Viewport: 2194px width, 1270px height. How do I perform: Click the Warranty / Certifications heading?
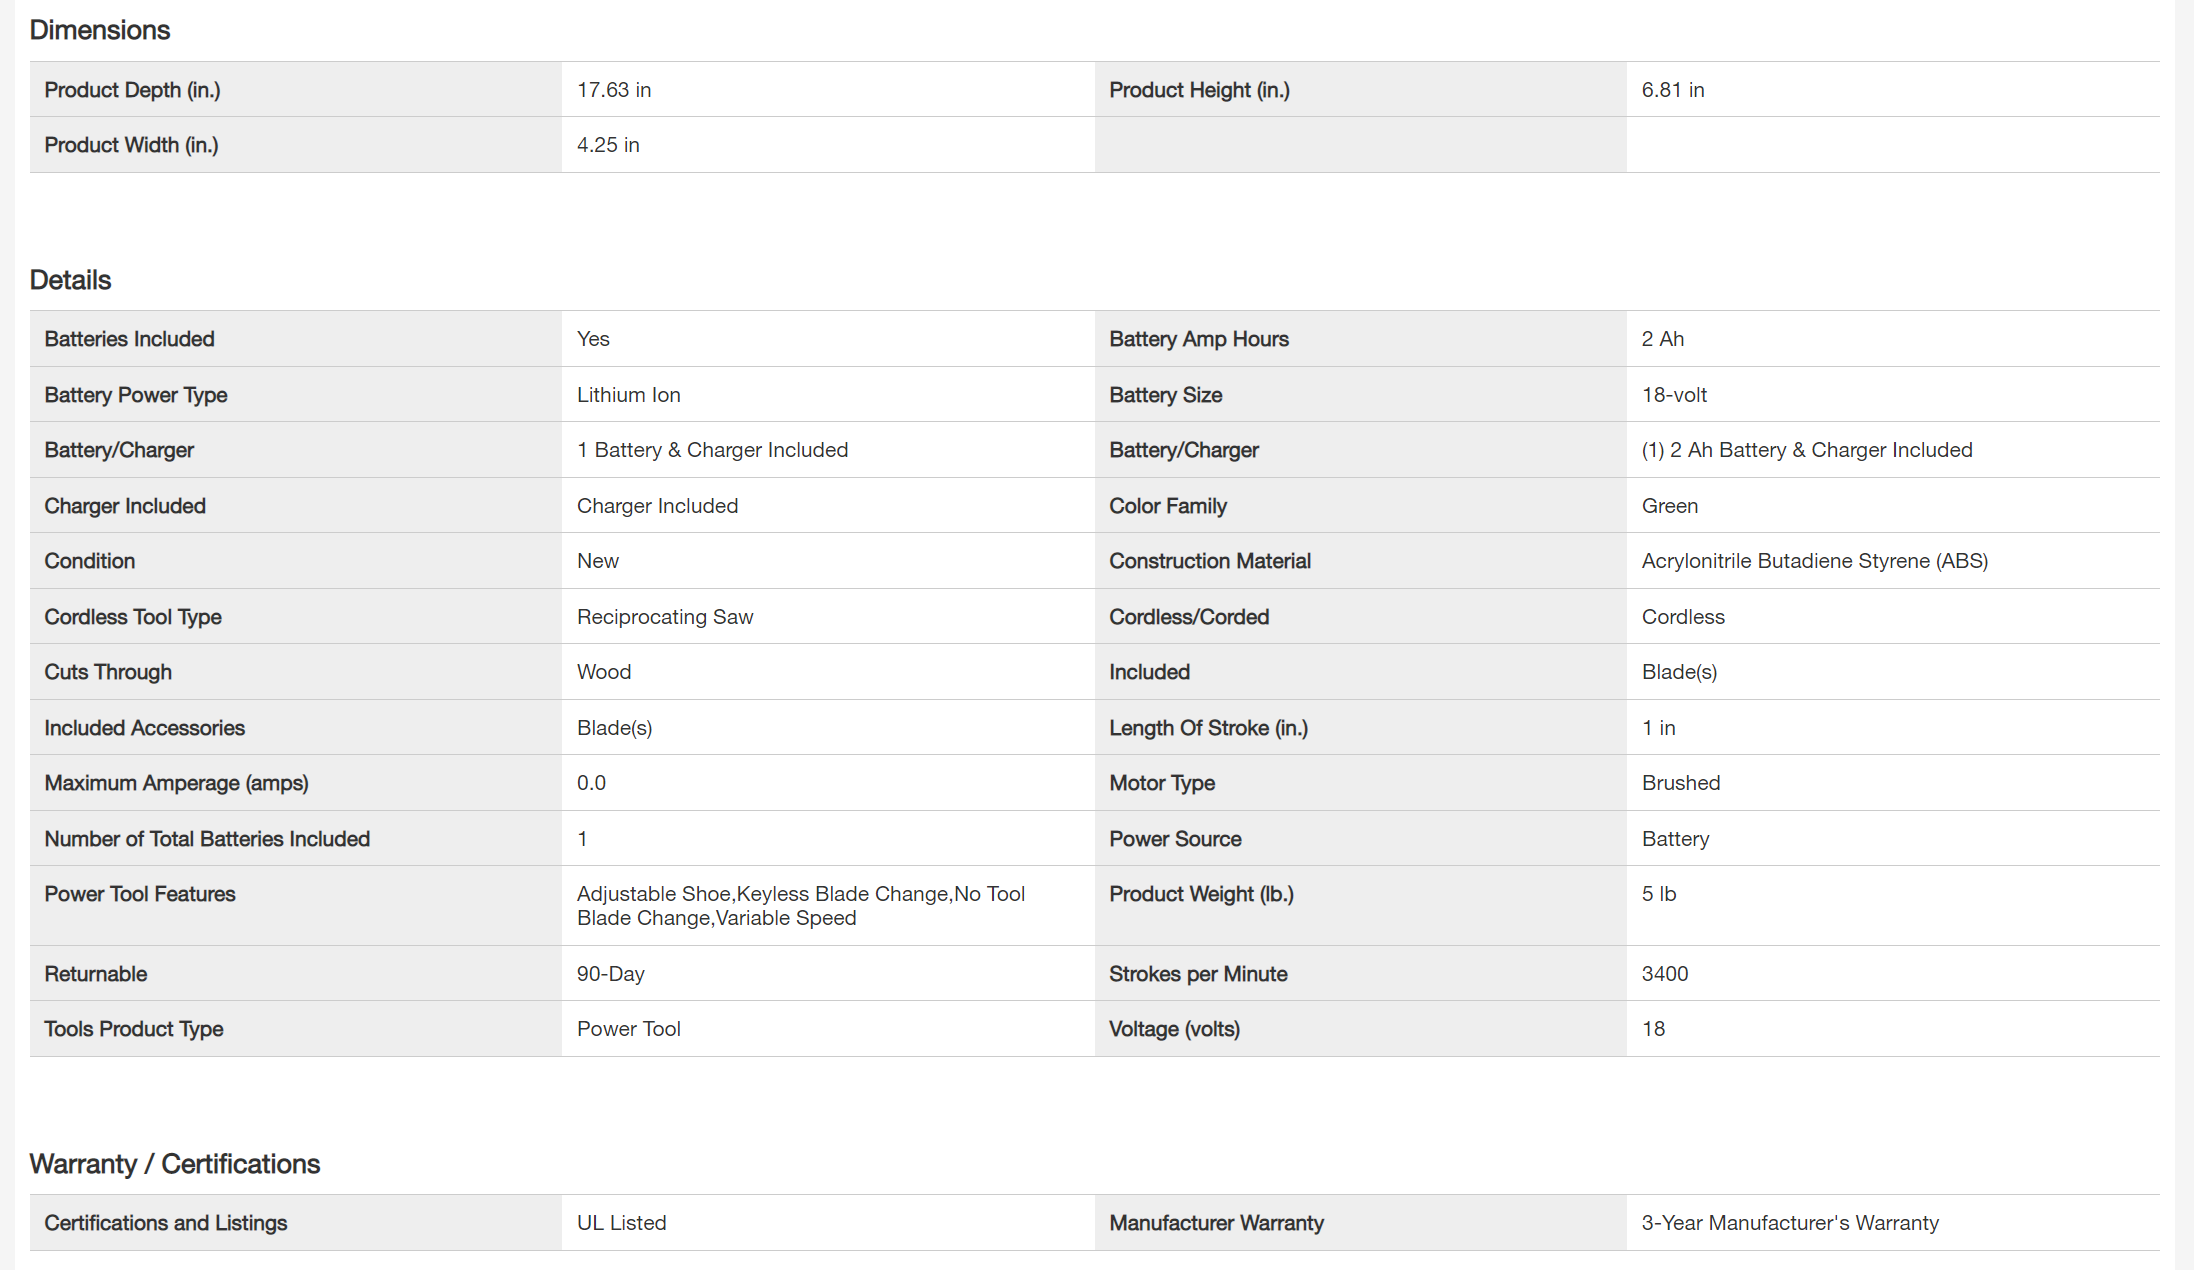[174, 1164]
